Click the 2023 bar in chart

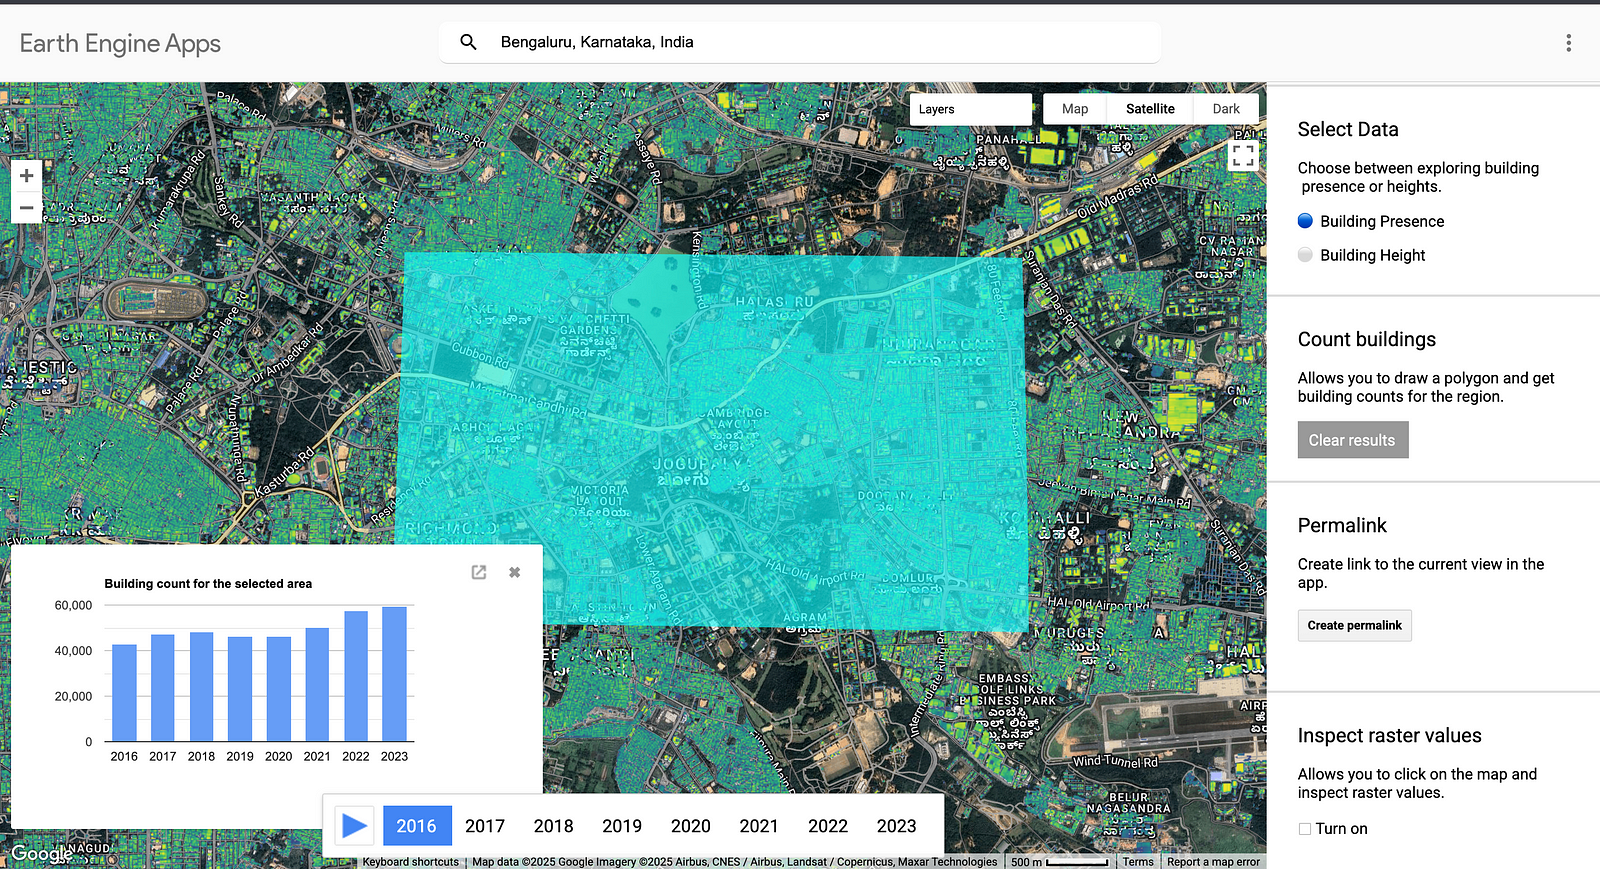pyautogui.click(x=395, y=674)
